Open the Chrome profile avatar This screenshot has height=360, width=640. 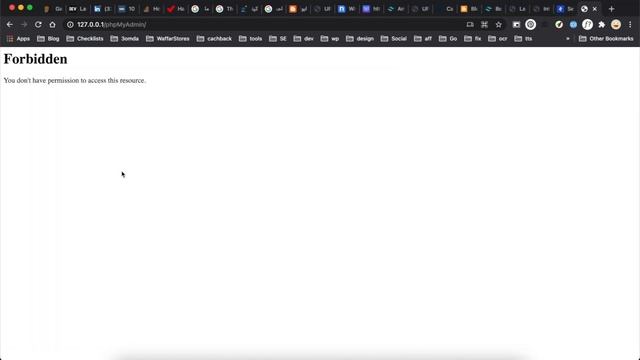[x=616, y=24]
